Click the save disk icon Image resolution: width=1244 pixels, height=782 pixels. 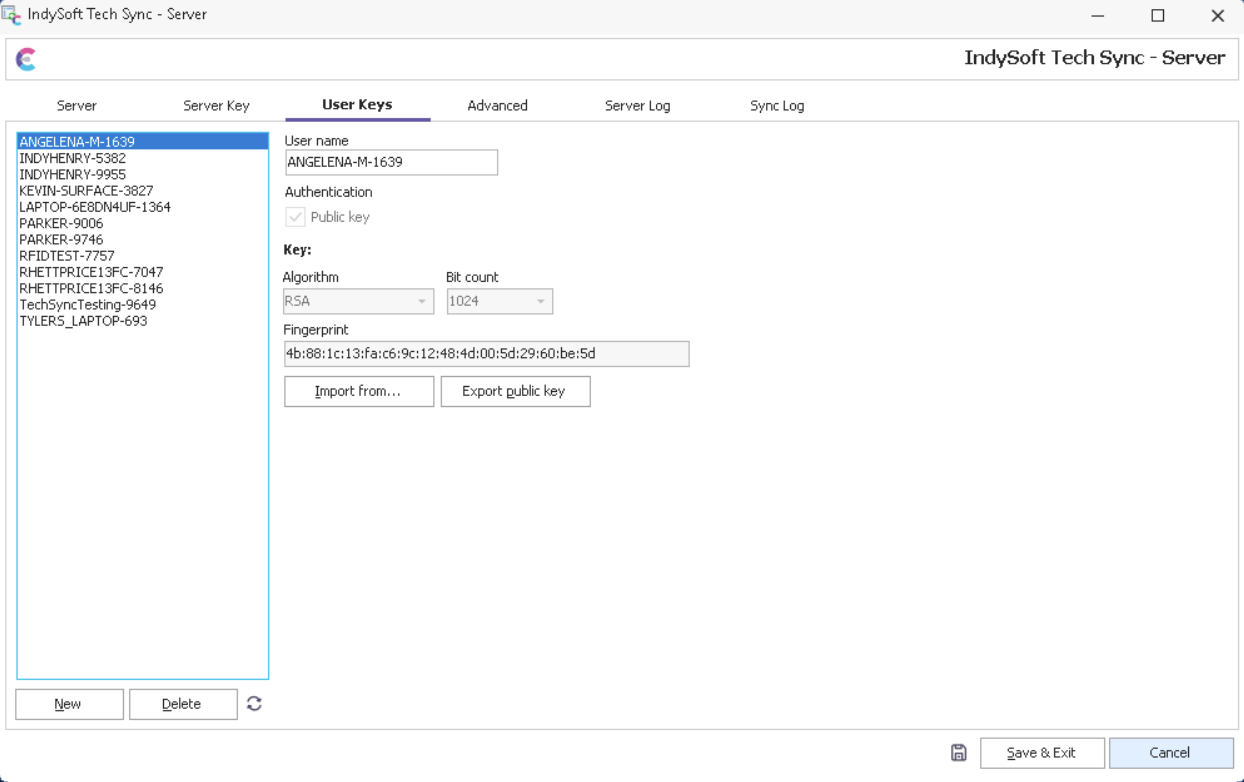(x=958, y=753)
